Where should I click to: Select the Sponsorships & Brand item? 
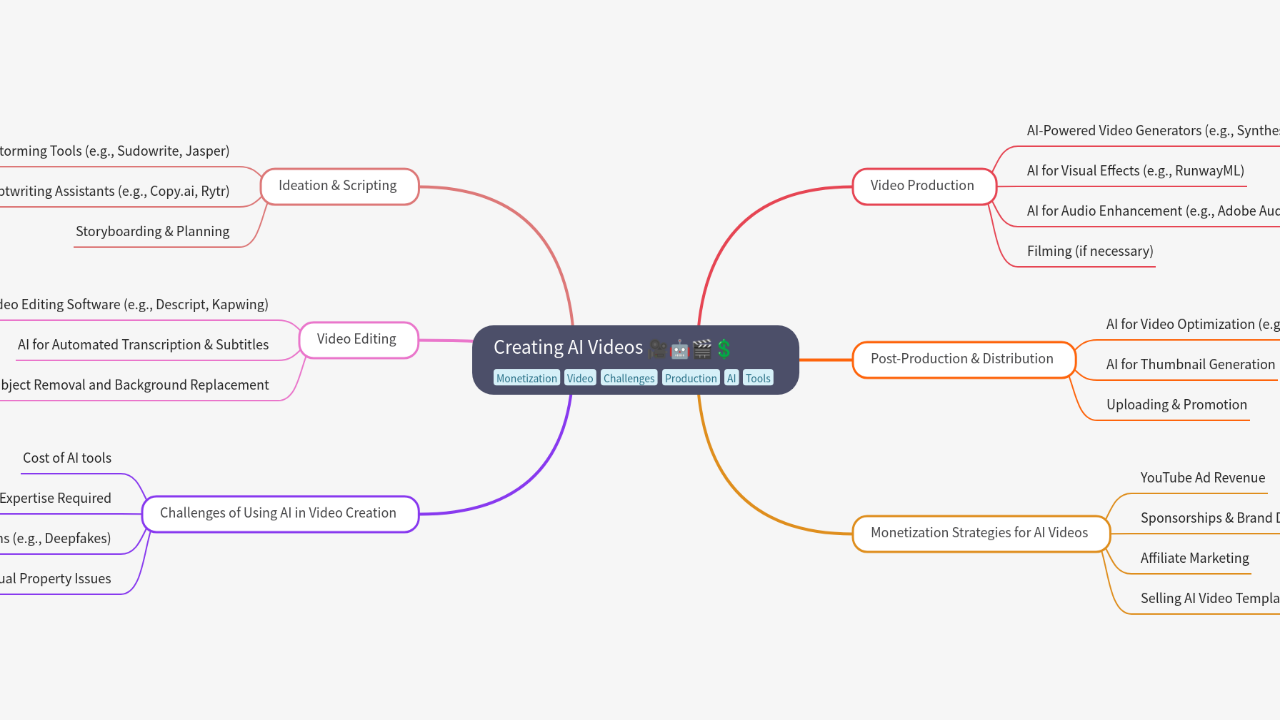point(1210,518)
